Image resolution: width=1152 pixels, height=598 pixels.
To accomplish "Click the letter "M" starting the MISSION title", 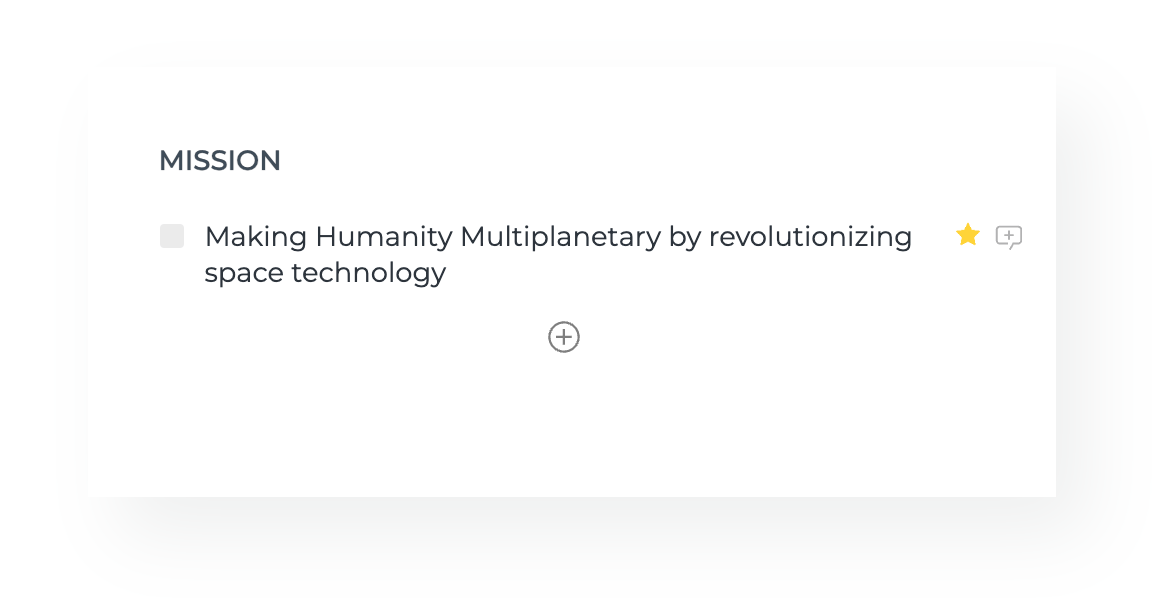I will 169,161.
